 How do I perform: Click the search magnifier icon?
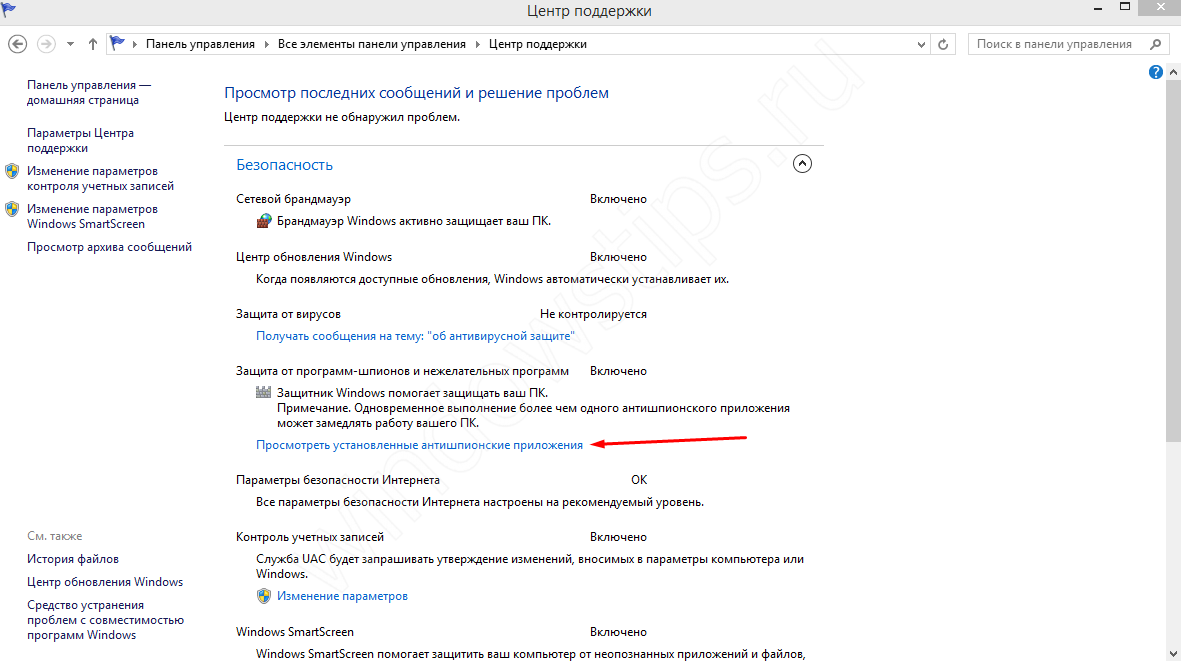click(1155, 44)
